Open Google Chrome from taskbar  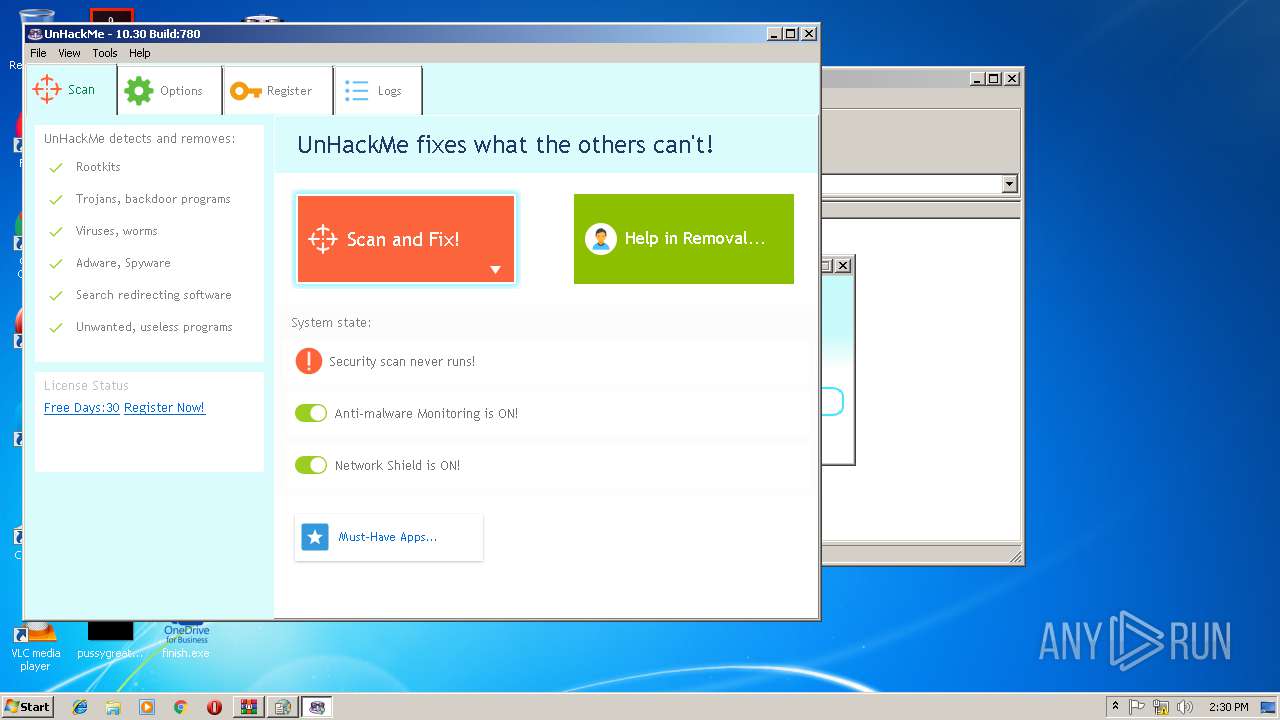(180, 707)
